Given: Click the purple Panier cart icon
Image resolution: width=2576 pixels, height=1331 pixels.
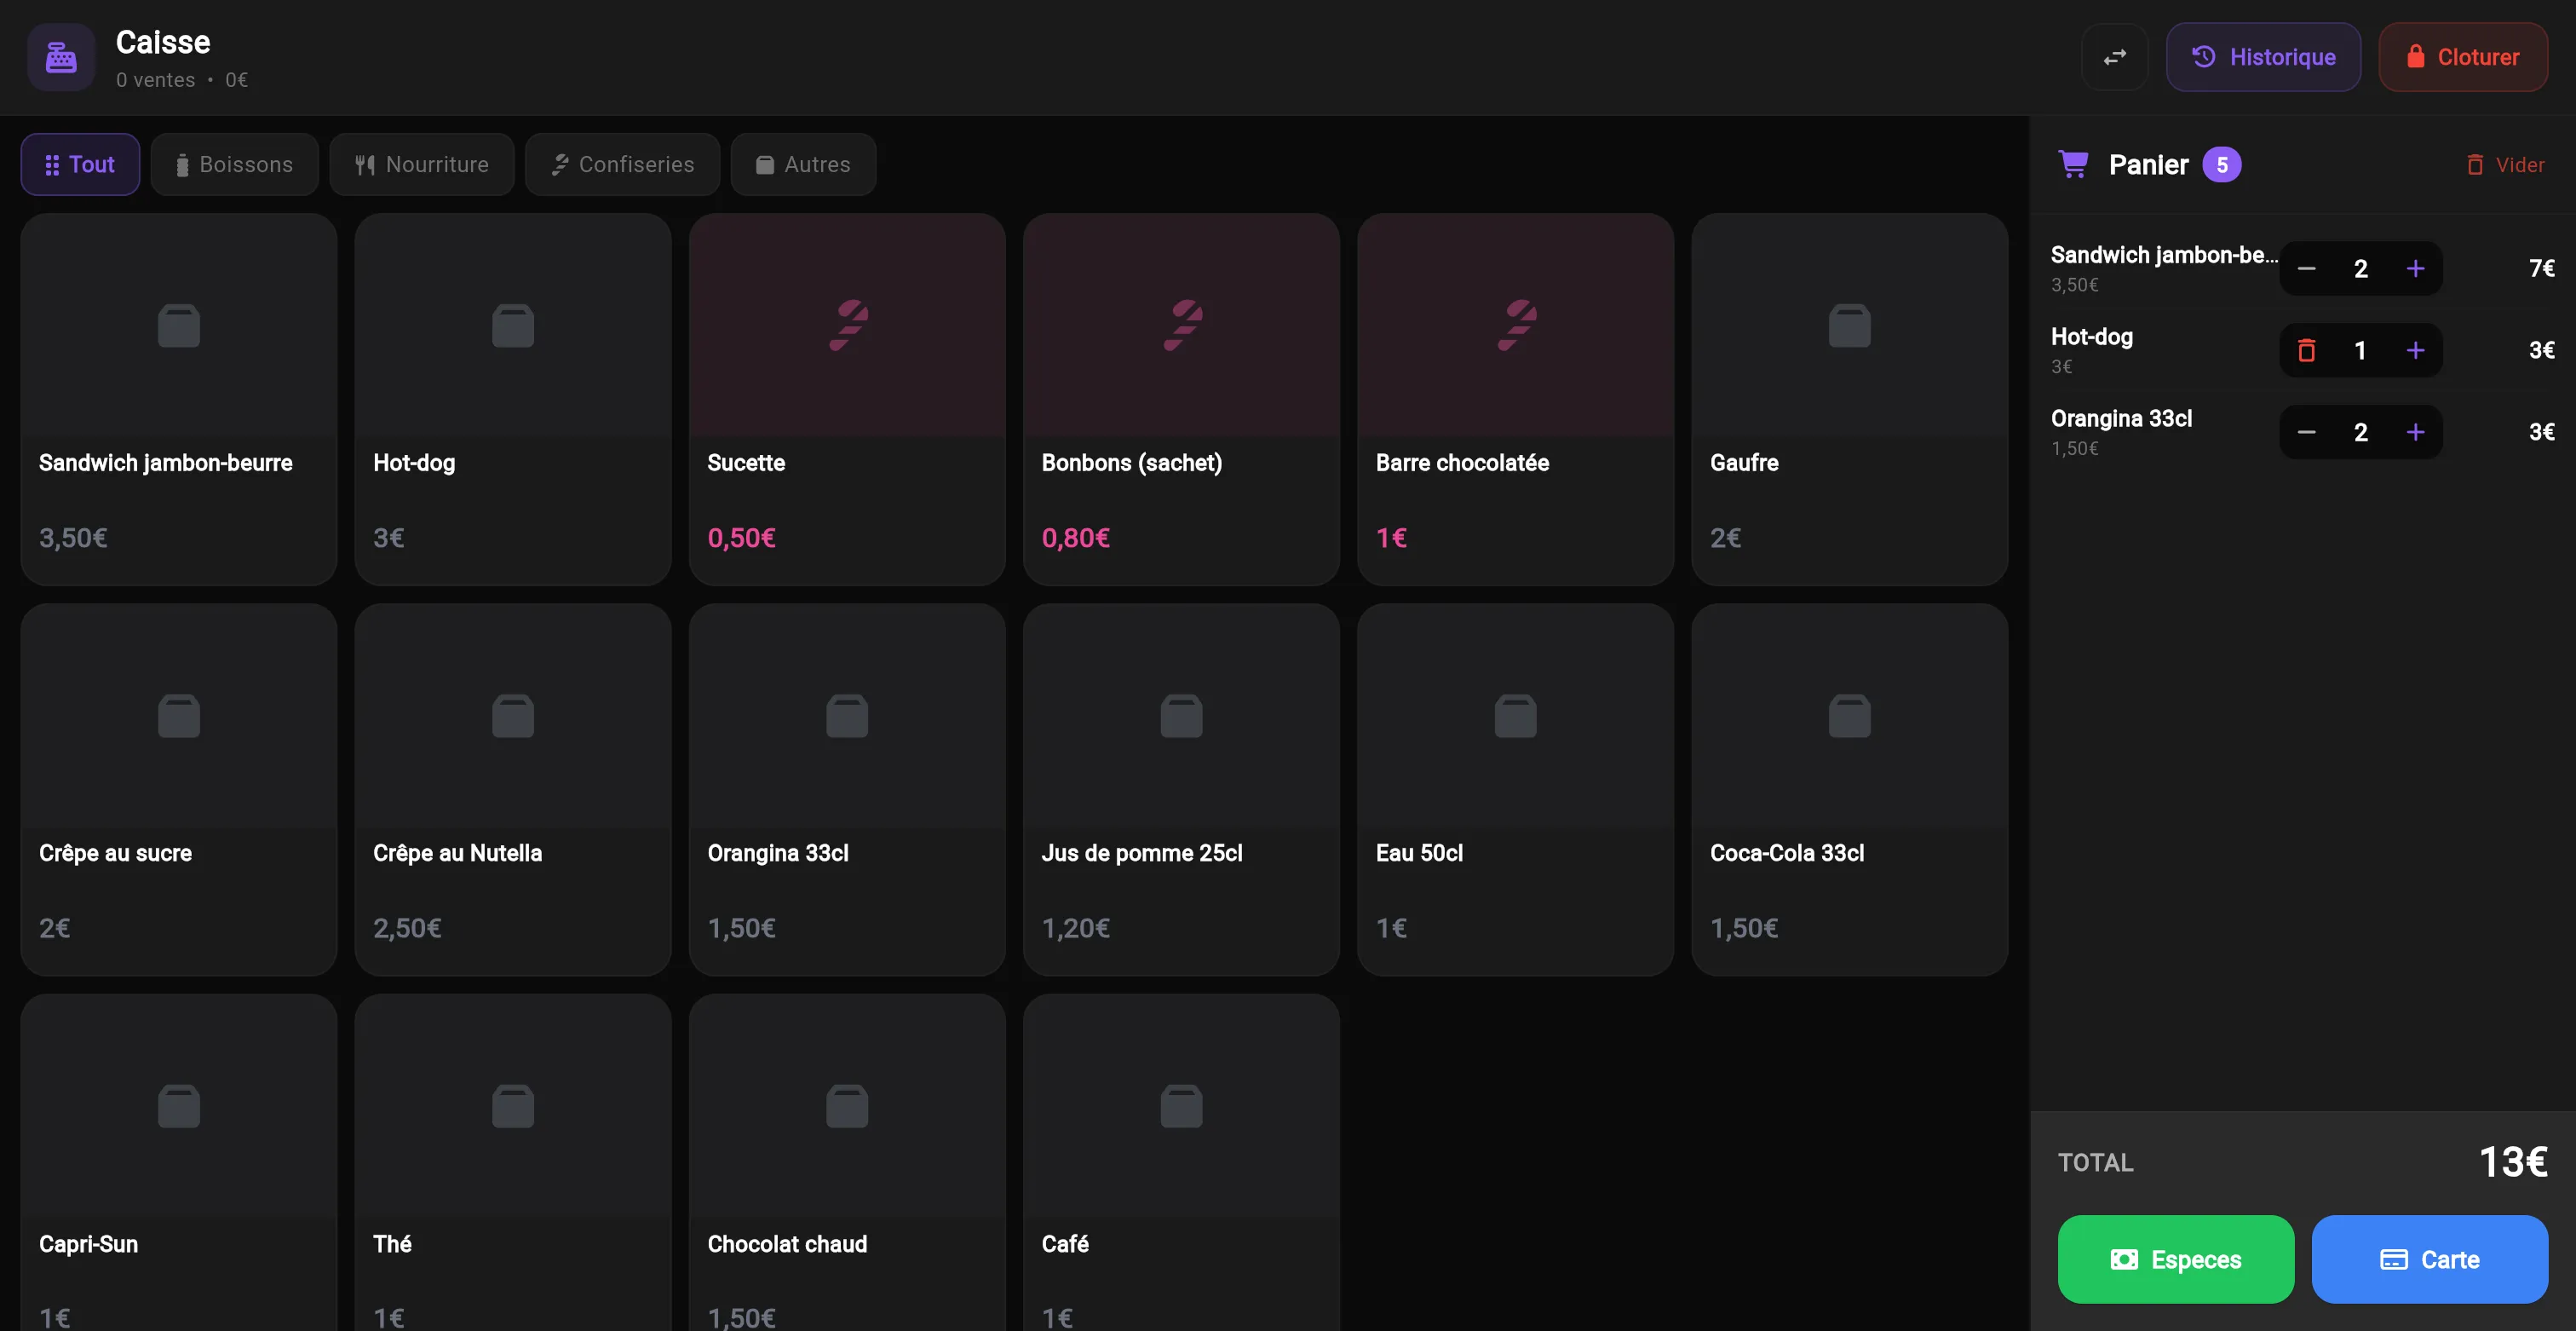Looking at the screenshot, I should (x=2073, y=164).
